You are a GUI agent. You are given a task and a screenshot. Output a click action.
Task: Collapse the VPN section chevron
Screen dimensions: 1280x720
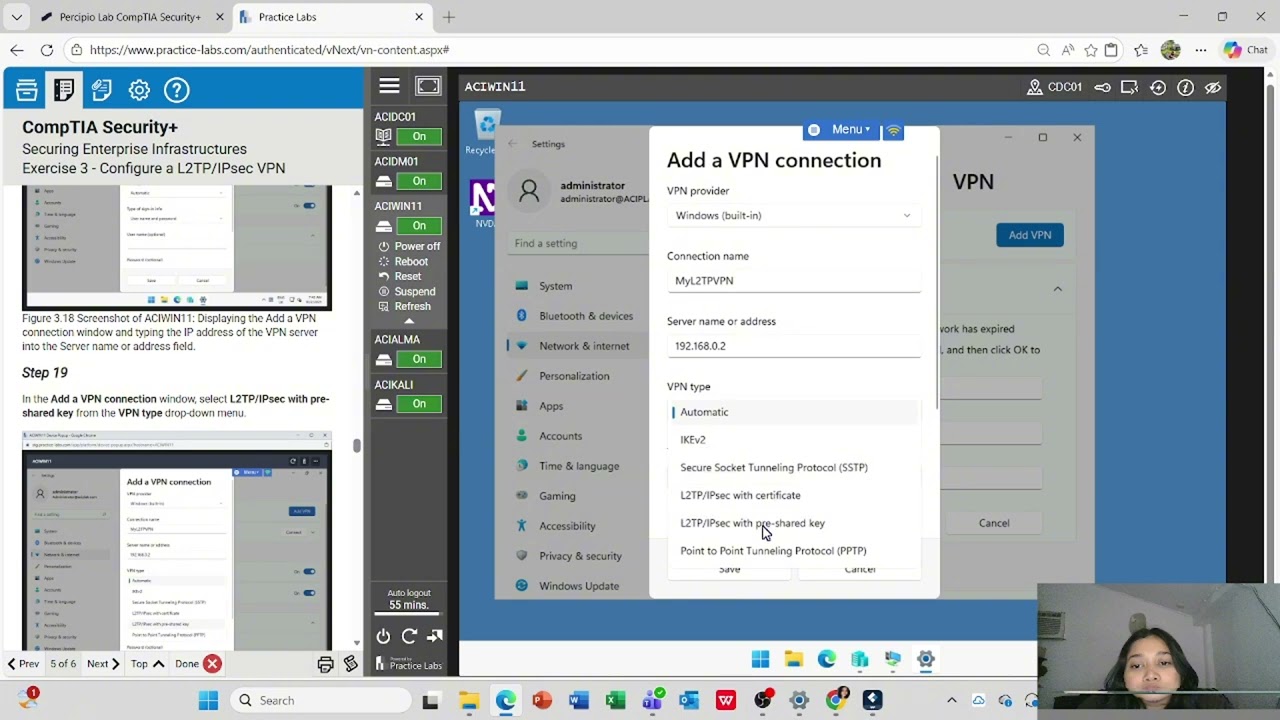[1057, 288]
